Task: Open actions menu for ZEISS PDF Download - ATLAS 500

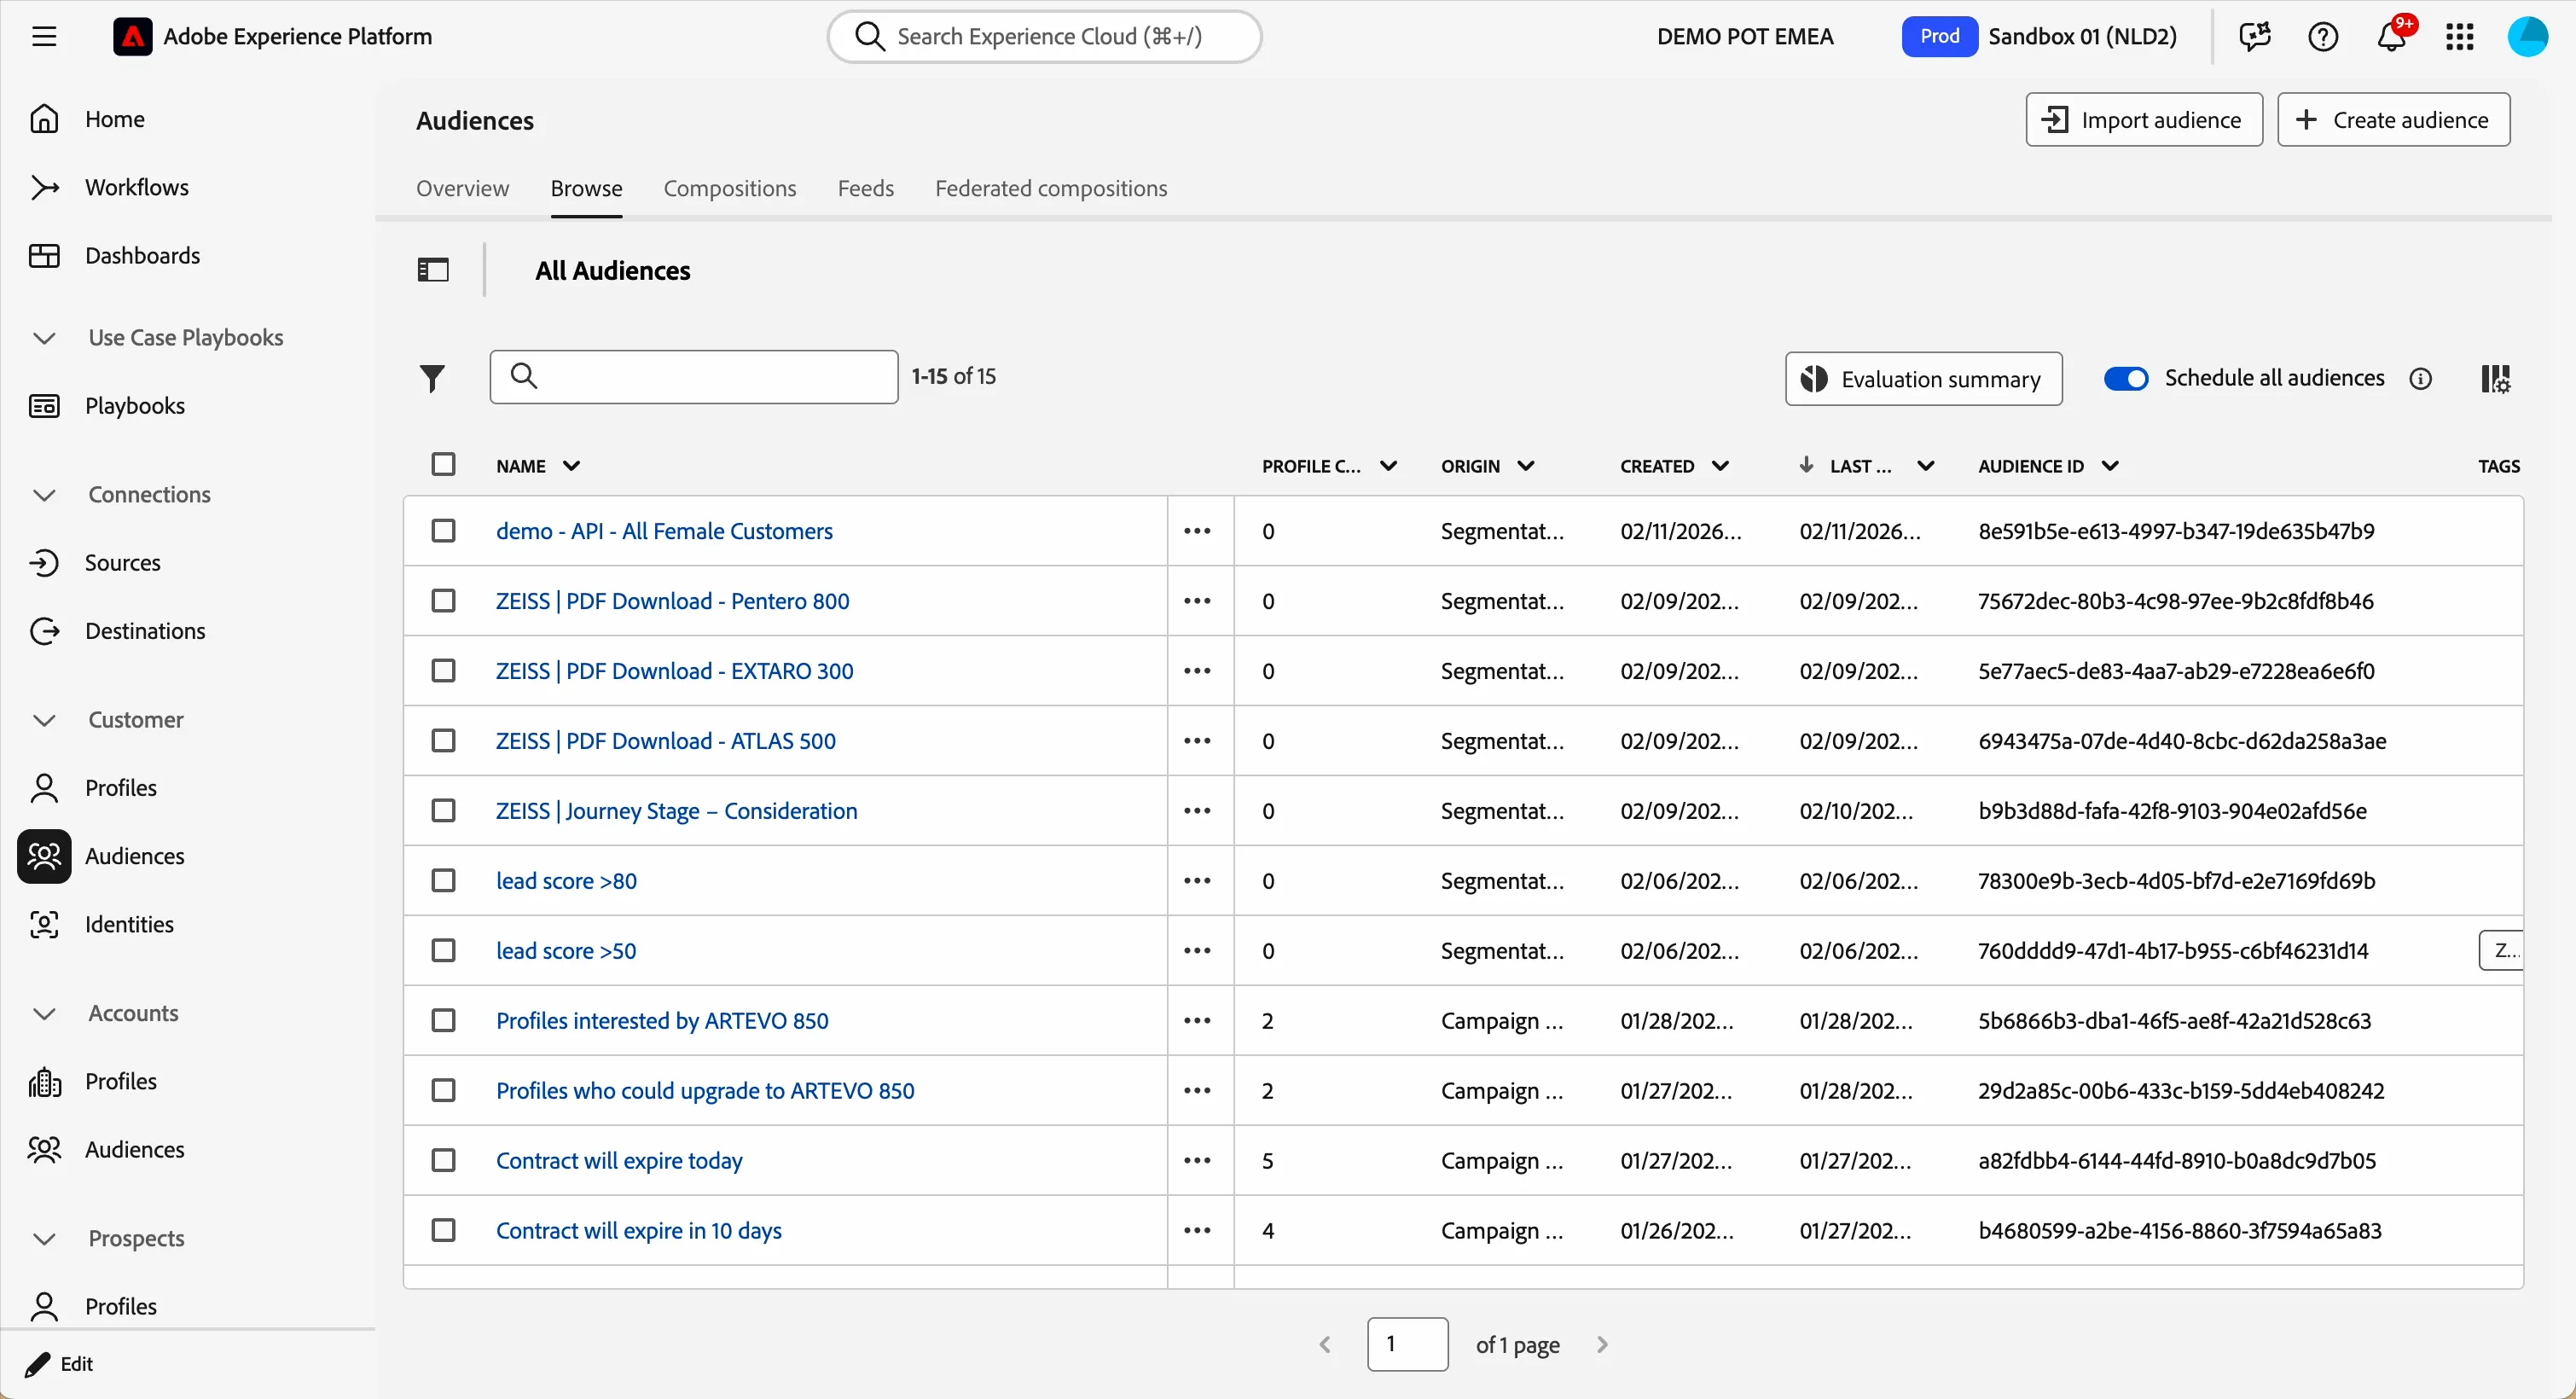Action: click(1198, 741)
